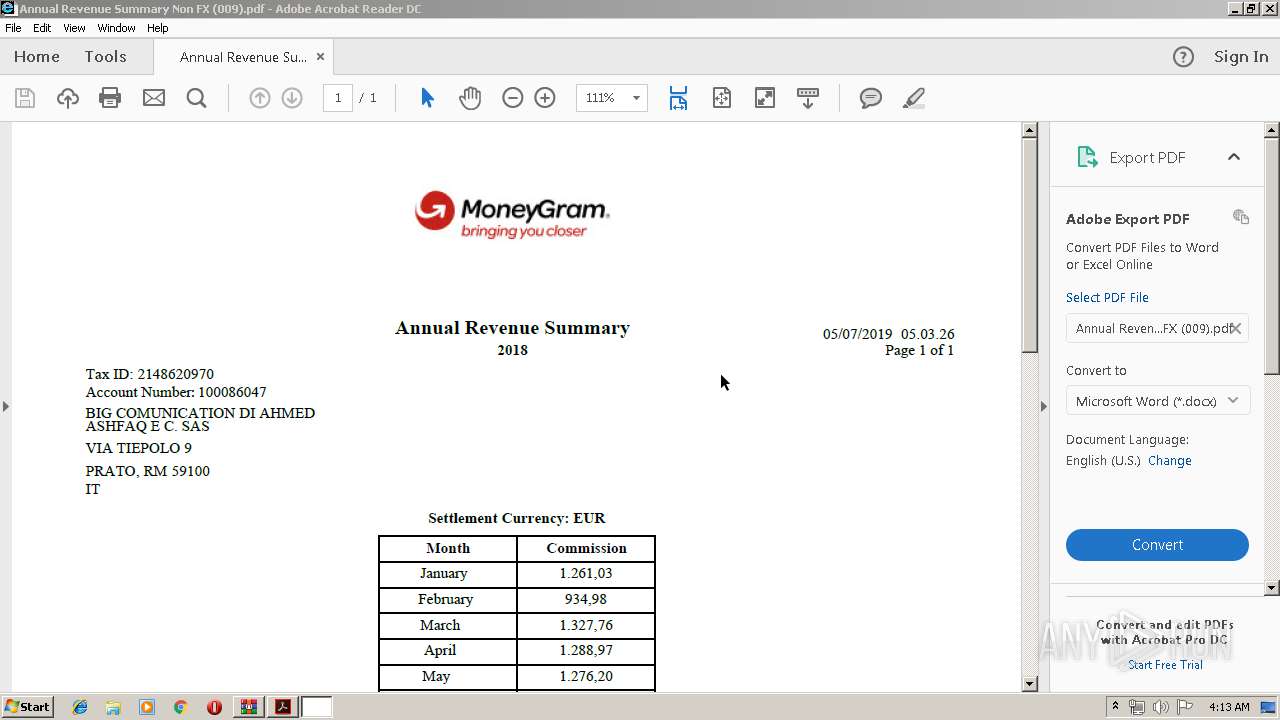Viewport: 1280px width, 720px height.
Task: Switch to the Tools tab
Action: click(x=105, y=57)
